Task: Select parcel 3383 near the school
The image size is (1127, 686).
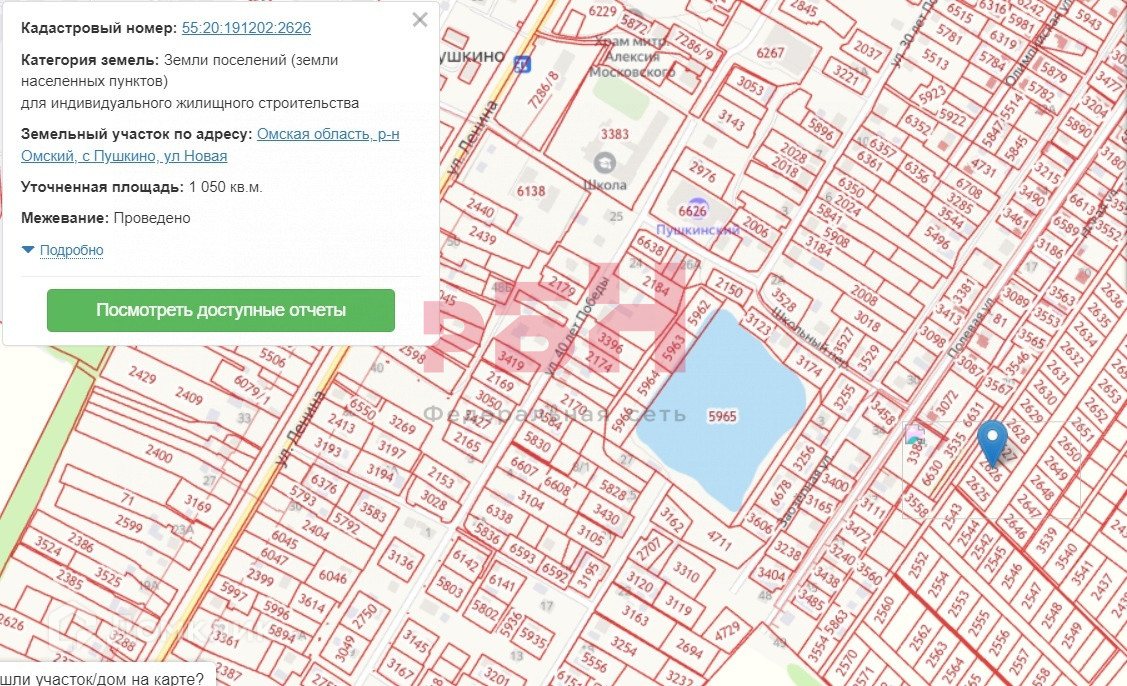Action: tap(615, 134)
